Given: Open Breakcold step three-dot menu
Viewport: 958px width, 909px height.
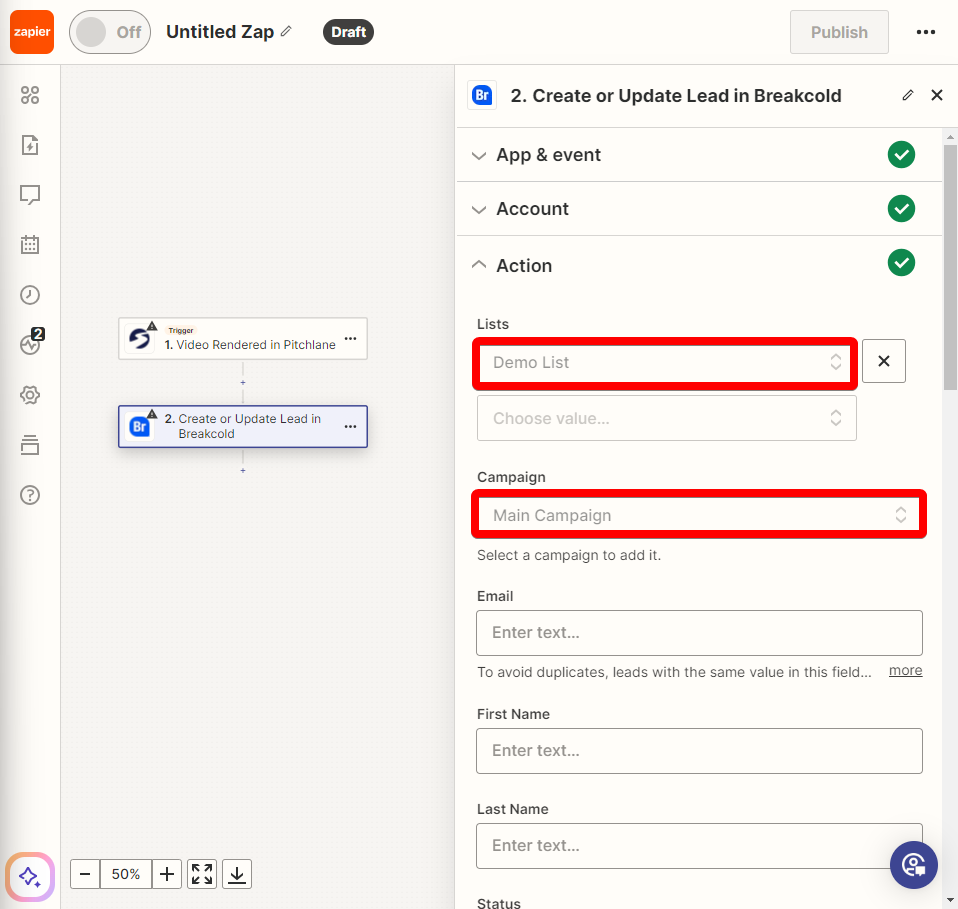Looking at the screenshot, I should click(x=351, y=426).
